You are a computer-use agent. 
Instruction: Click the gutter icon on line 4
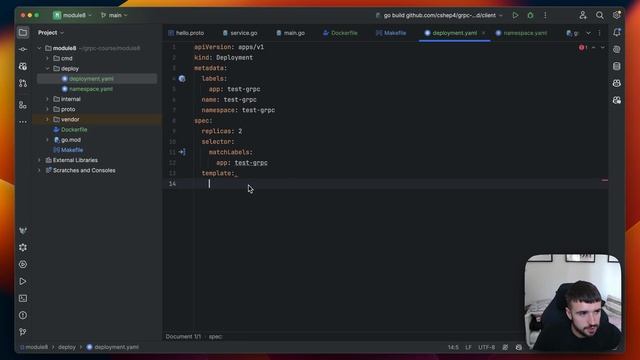[182, 79]
